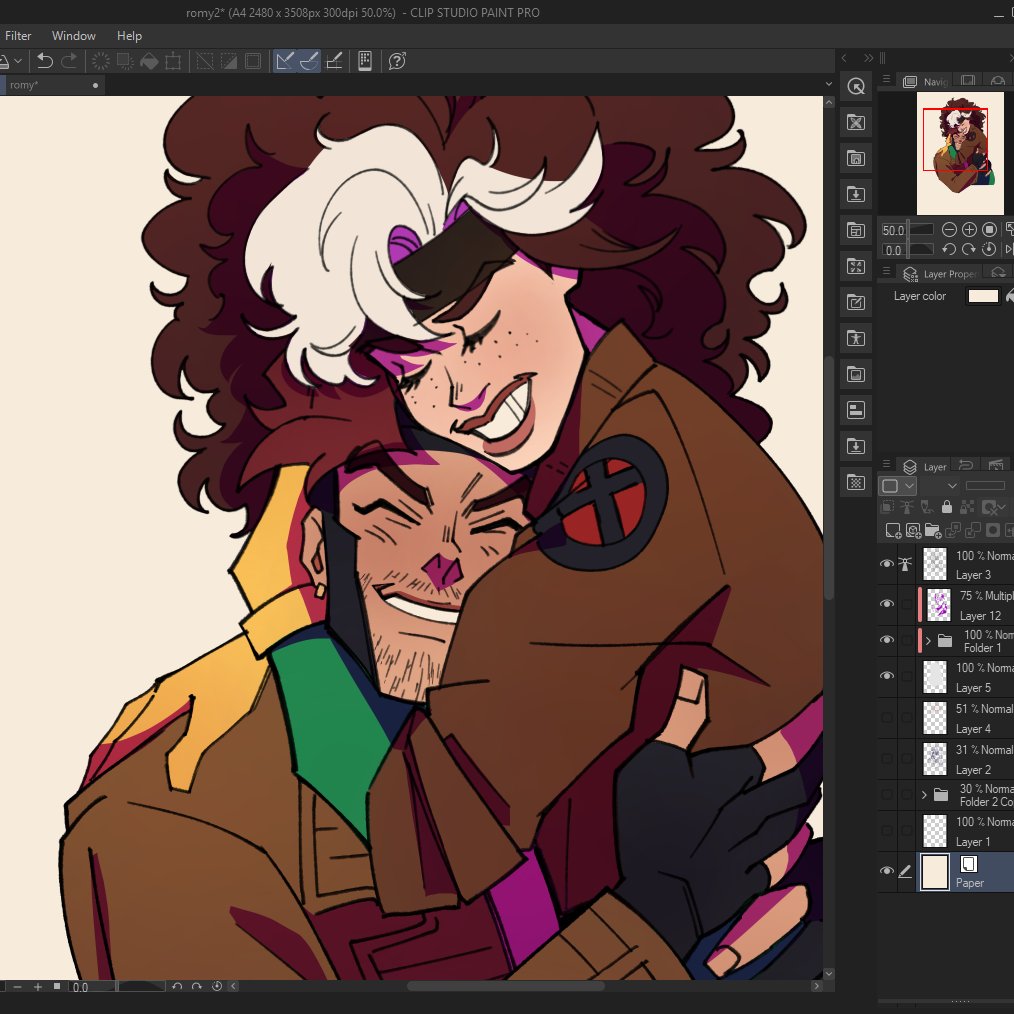Click the anti-aliasing brush icon on the toolbar
The height and width of the screenshot is (1014, 1014).
[x=310, y=61]
